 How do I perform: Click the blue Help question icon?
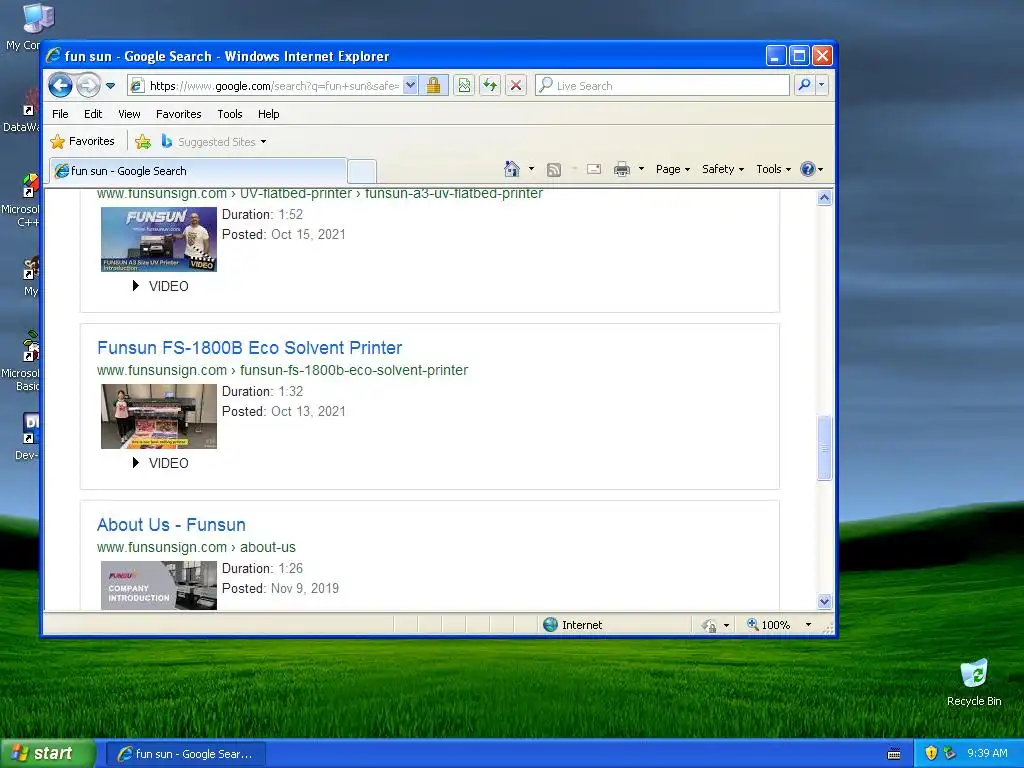808,169
